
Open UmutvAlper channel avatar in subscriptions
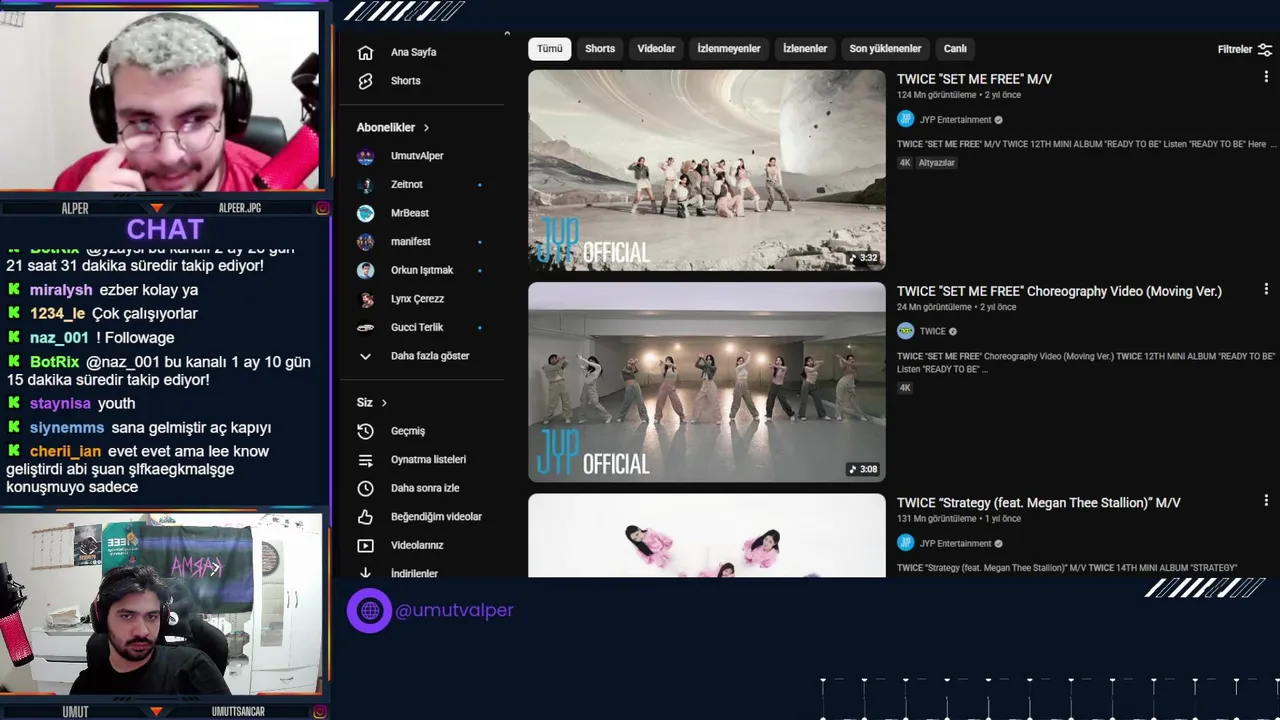pos(365,156)
